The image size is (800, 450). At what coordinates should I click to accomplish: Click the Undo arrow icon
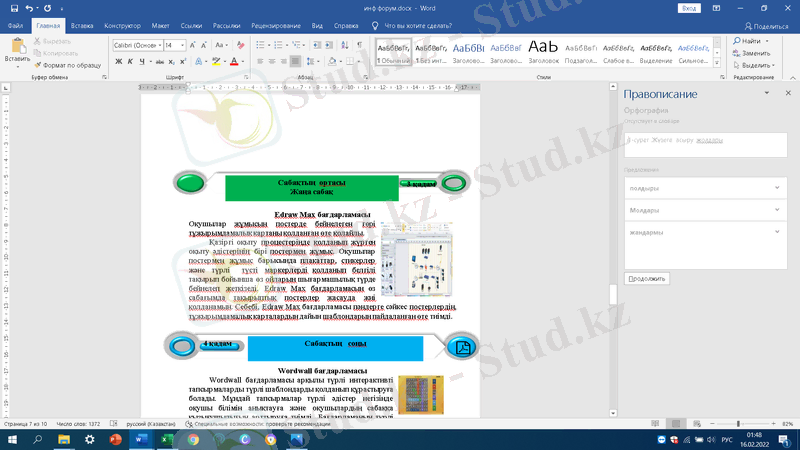pos(28,8)
